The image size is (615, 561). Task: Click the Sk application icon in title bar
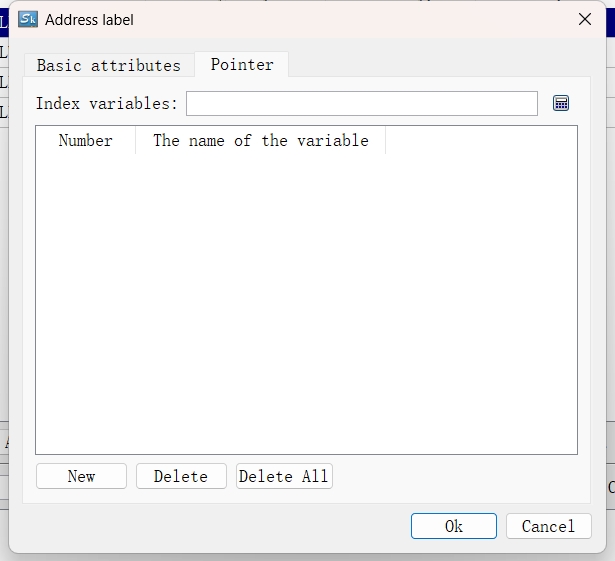click(x=28, y=19)
